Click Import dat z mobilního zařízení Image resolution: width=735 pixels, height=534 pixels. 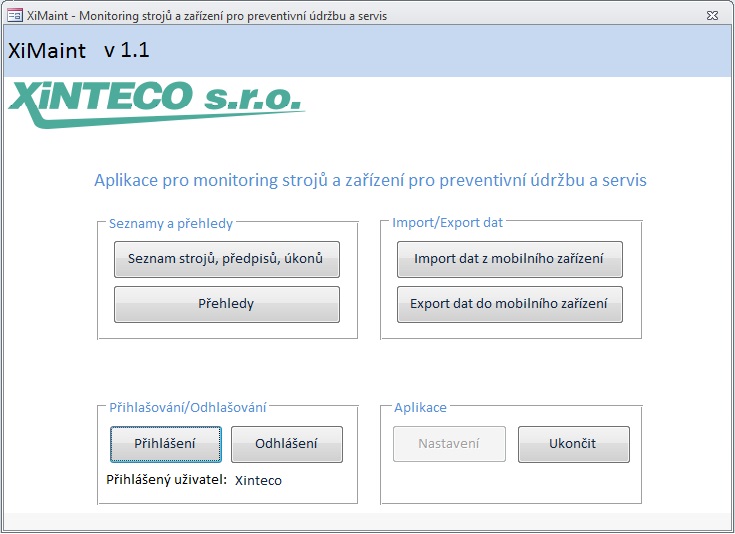pos(510,259)
